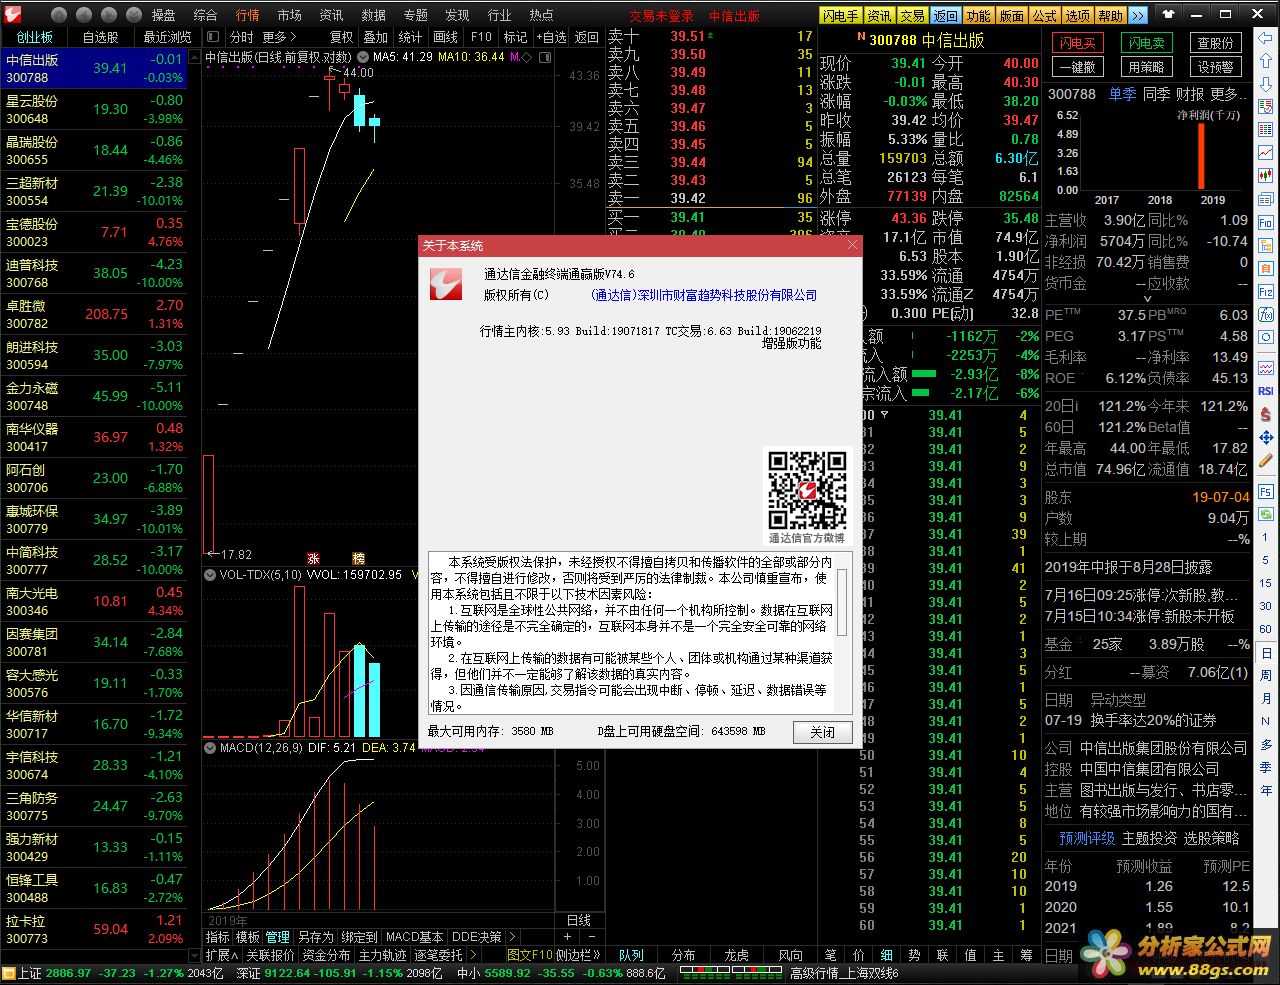Viewport: 1280px width, 985px height.
Task: Click the red 涨 marker on the chart
Action: [314, 559]
